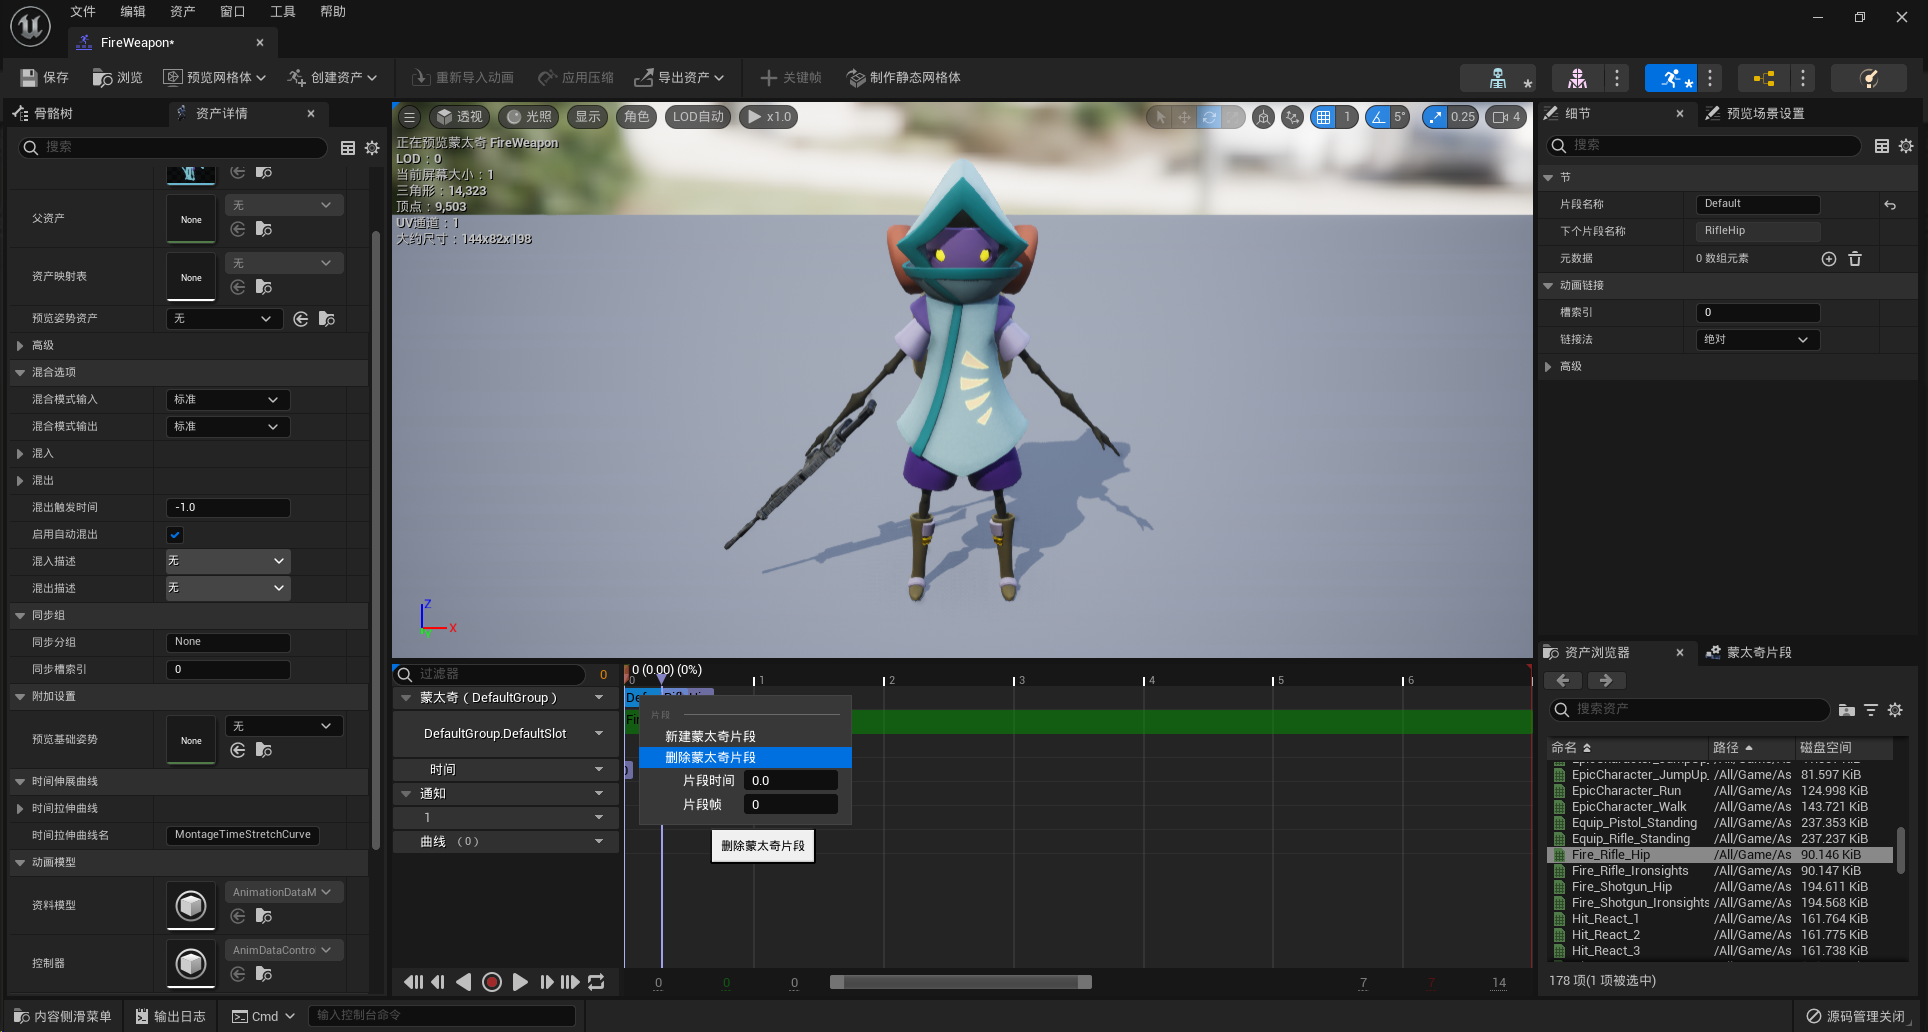Click the timeline horizontal scrollbar thumb
The height and width of the screenshot is (1032, 1928).
point(961,982)
